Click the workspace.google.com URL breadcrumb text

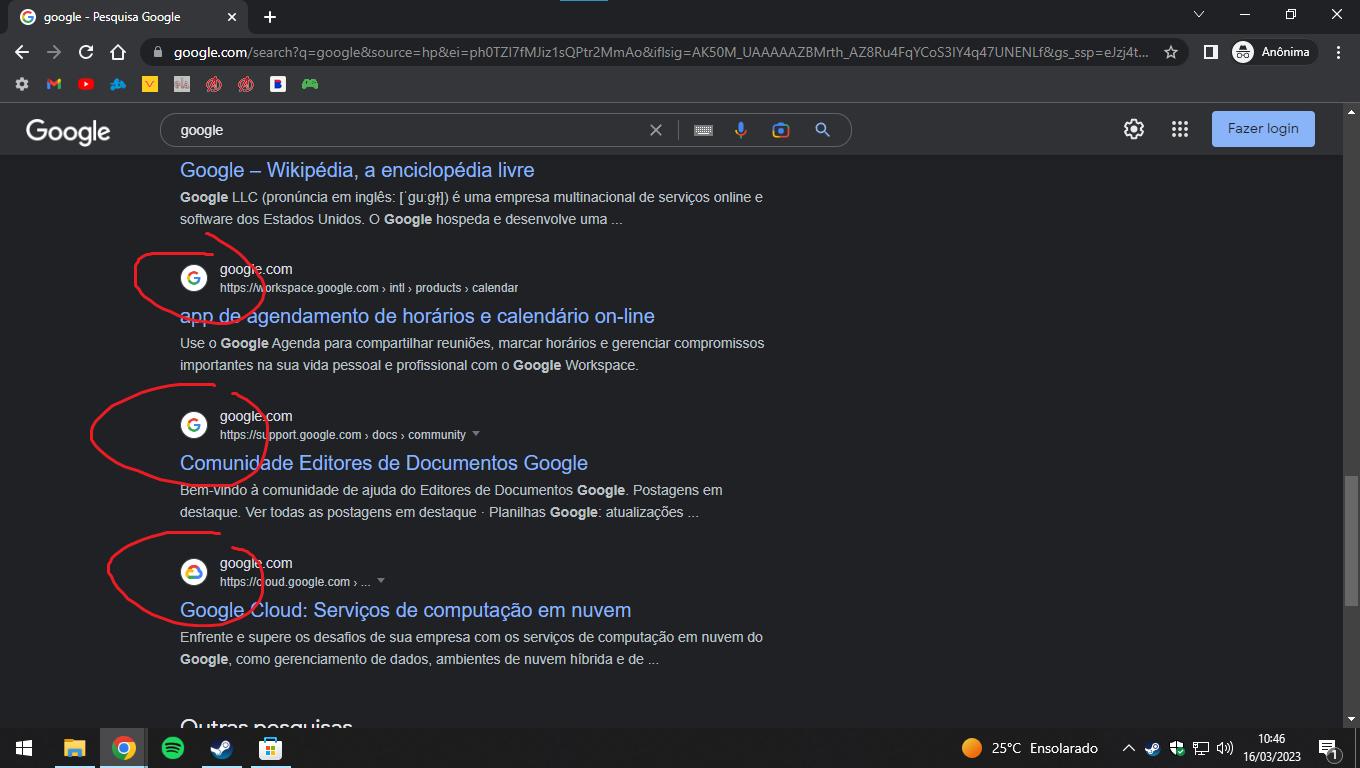pyautogui.click(x=369, y=288)
